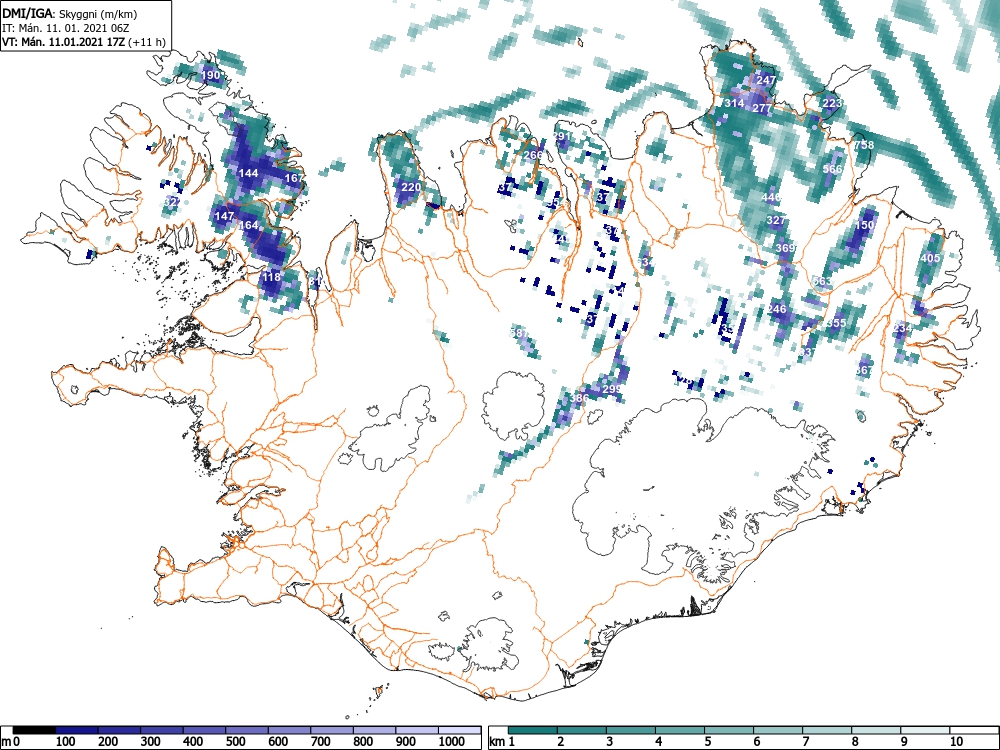The image size is (1000, 750).
Task: Click the map value 405
Action: click(930, 258)
